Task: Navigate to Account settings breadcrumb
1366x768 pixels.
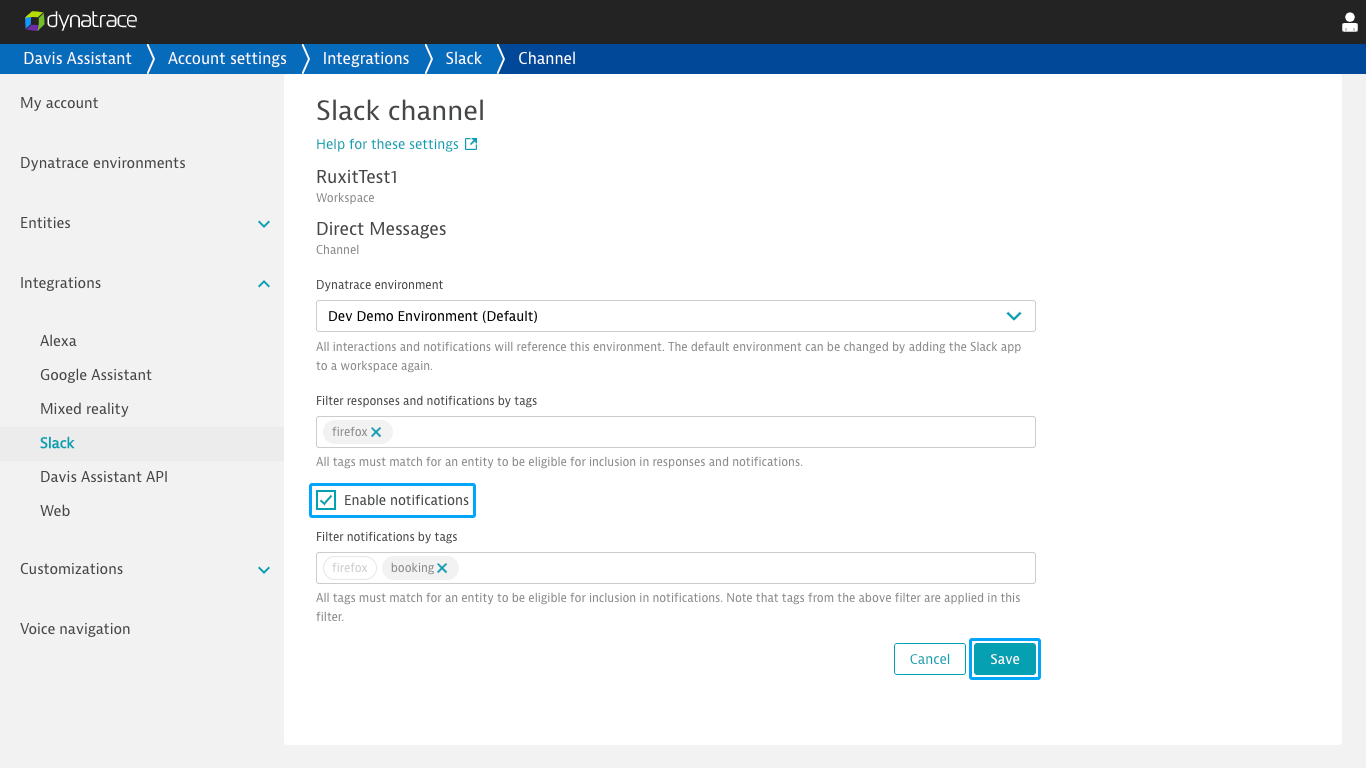Action: click(x=227, y=58)
